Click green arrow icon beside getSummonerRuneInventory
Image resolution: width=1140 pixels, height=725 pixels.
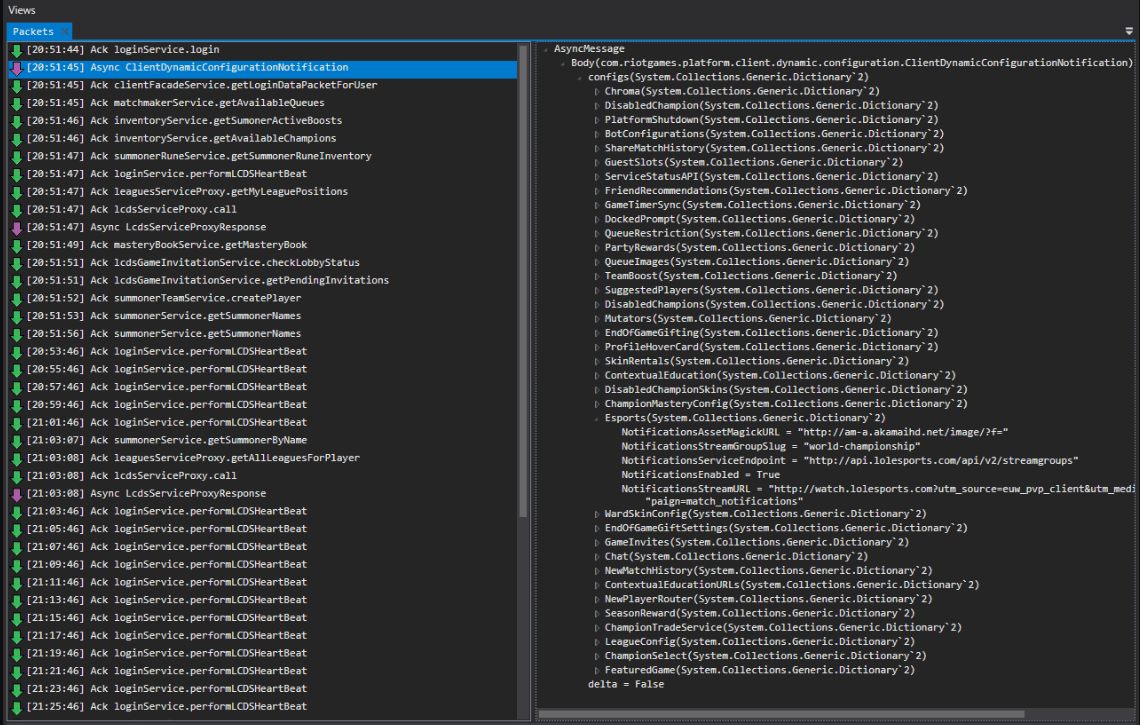point(17,157)
